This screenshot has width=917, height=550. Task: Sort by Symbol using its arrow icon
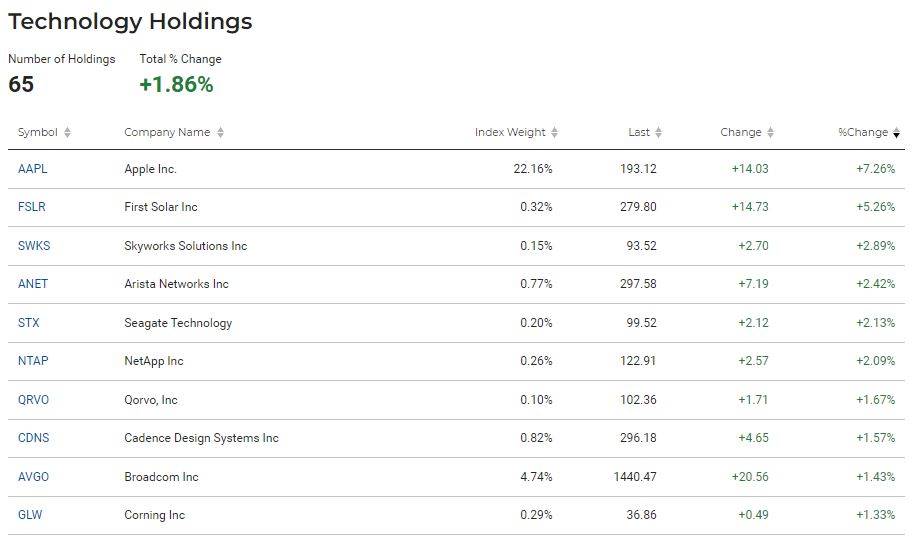pyautogui.click(x=67, y=132)
